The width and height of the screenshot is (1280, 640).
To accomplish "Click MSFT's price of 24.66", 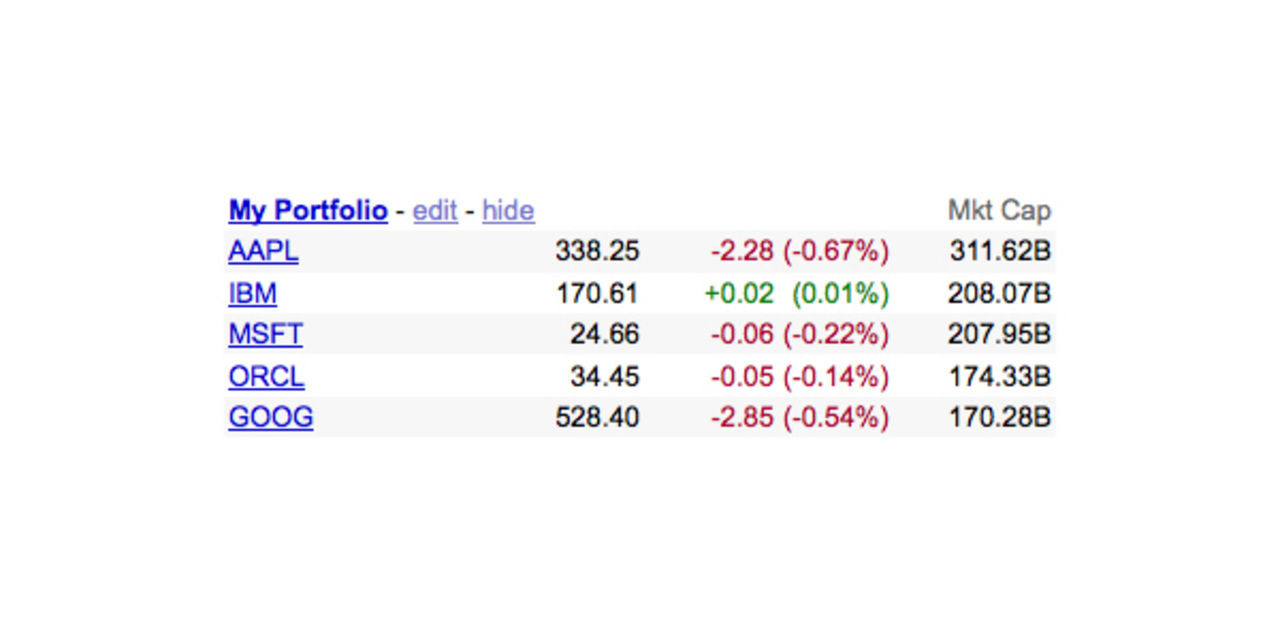I will coord(604,334).
